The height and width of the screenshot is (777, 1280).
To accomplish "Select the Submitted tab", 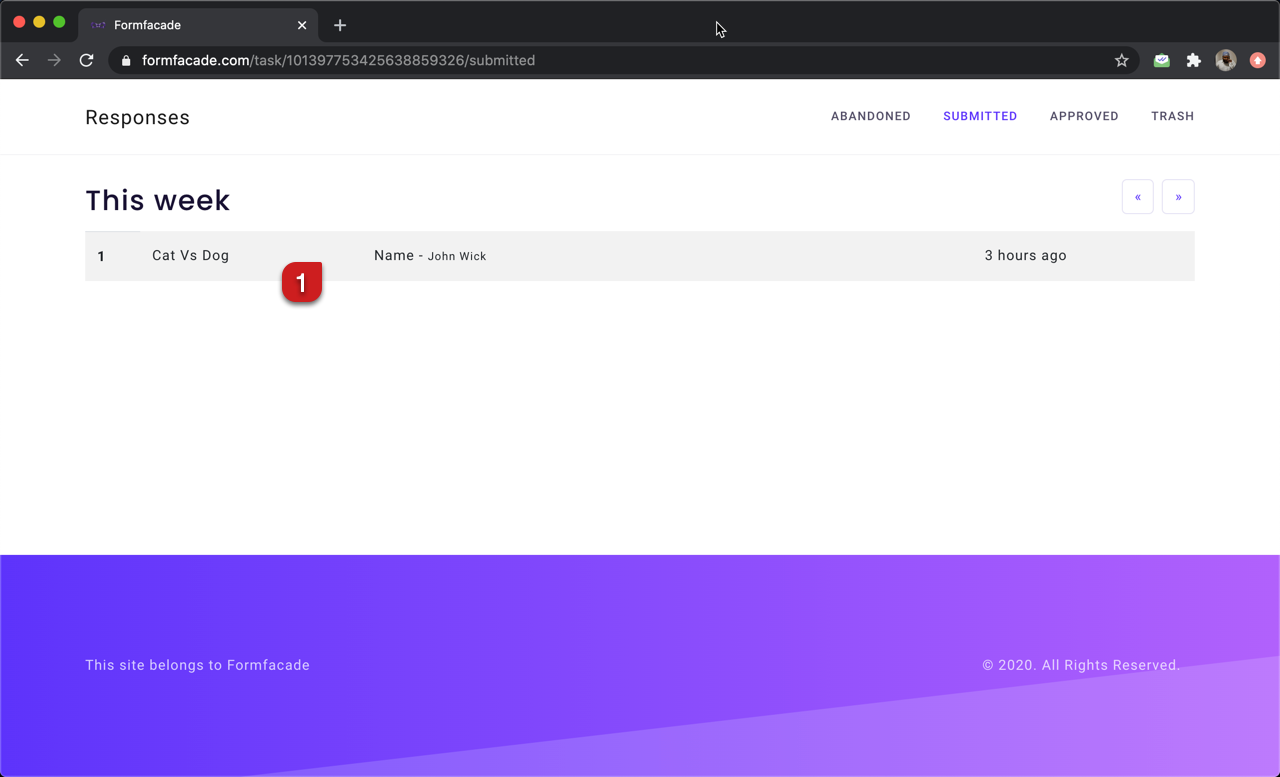I will pos(980,116).
